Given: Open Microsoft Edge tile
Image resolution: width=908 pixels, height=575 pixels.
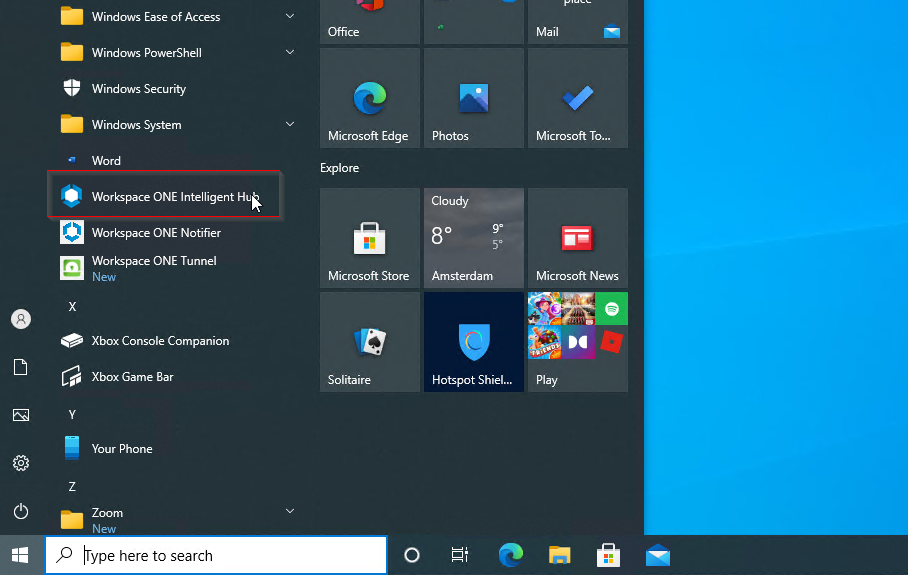Looking at the screenshot, I should pos(369,98).
